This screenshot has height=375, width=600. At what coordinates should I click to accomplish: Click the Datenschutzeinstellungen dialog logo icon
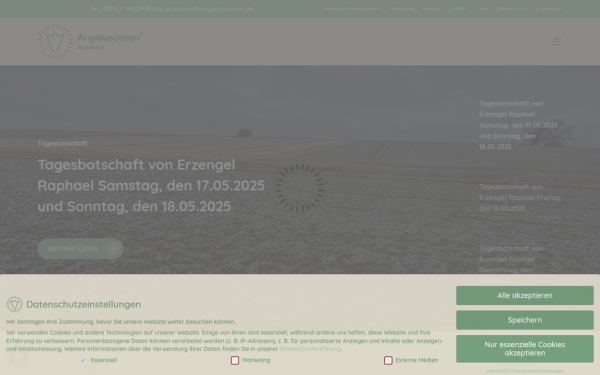pos(14,305)
